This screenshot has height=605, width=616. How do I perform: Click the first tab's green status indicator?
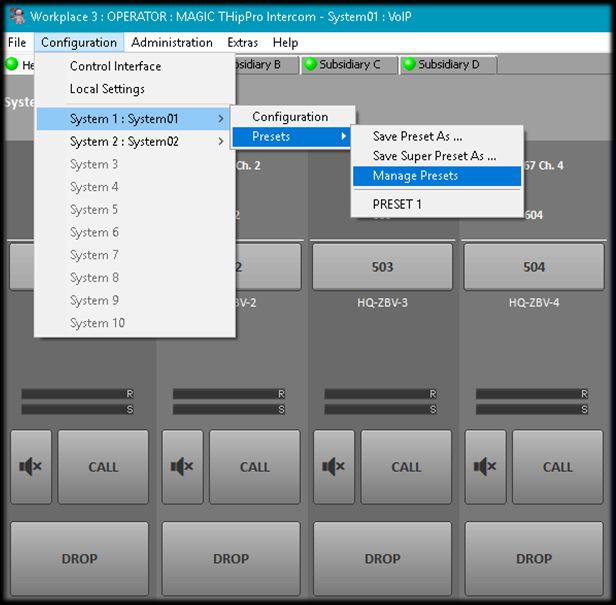point(11,64)
